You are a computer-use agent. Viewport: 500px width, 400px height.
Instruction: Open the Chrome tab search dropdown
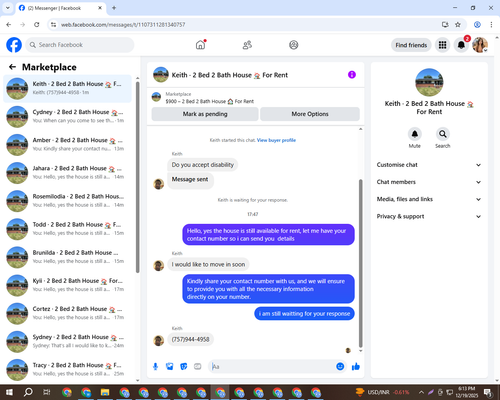[x=8, y=8]
